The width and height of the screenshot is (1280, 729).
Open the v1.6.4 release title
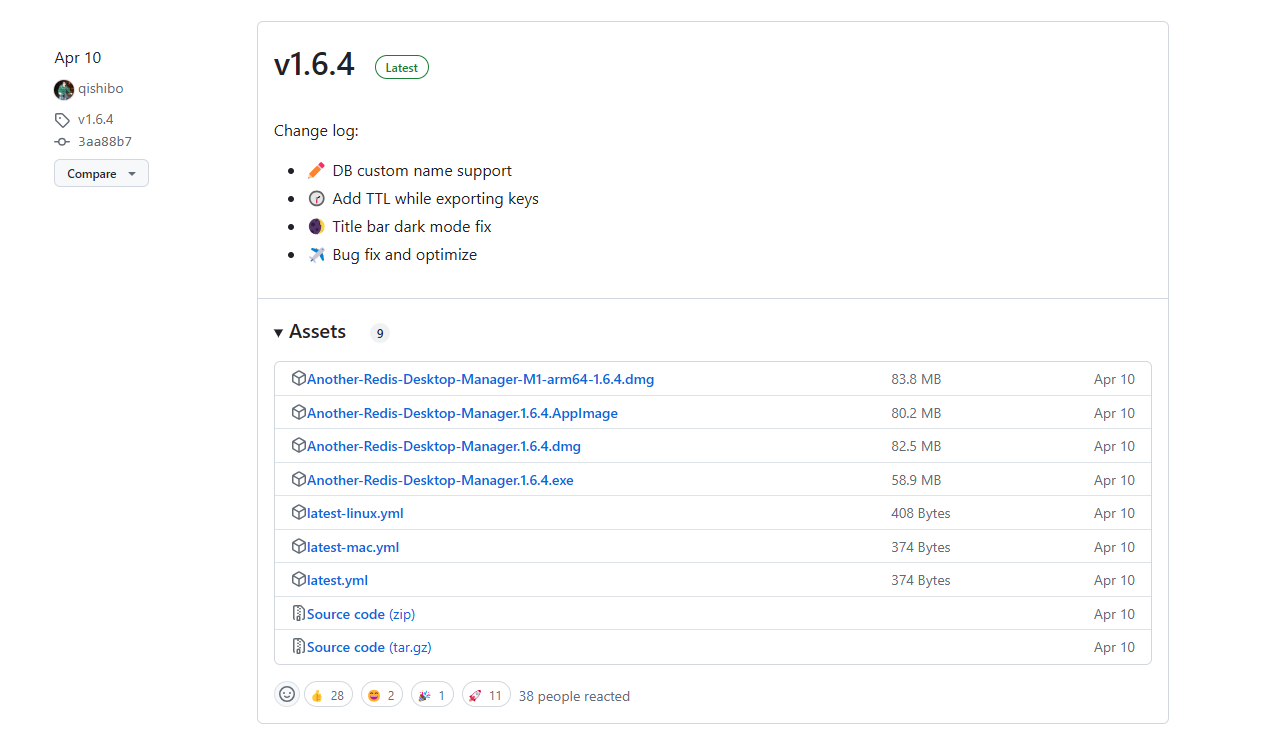coord(314,64)
